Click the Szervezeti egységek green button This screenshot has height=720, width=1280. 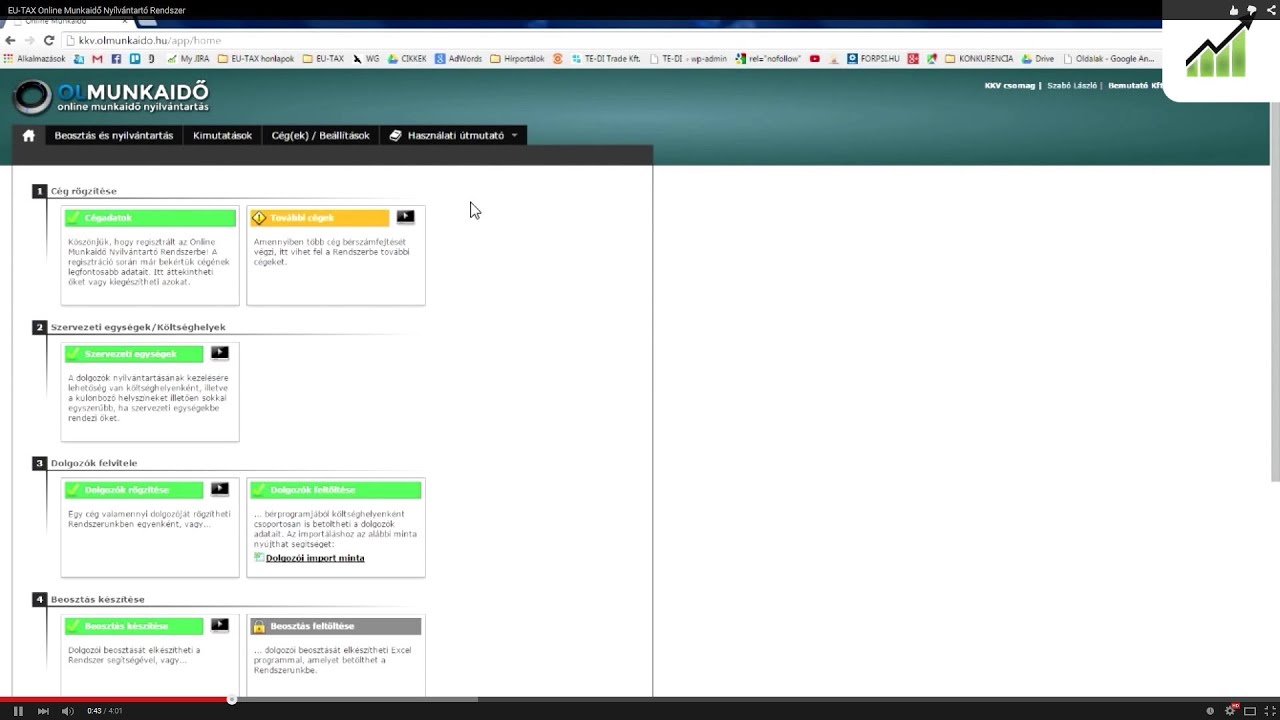tap(134, 354)
